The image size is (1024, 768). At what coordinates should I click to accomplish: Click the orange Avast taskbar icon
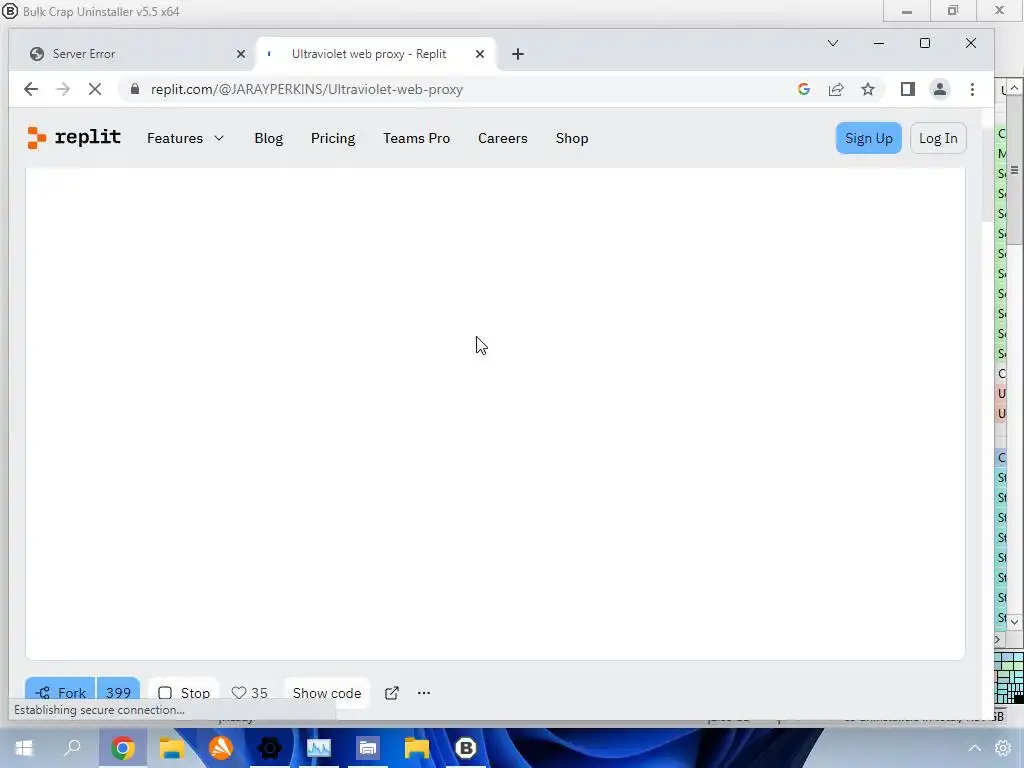221,748
